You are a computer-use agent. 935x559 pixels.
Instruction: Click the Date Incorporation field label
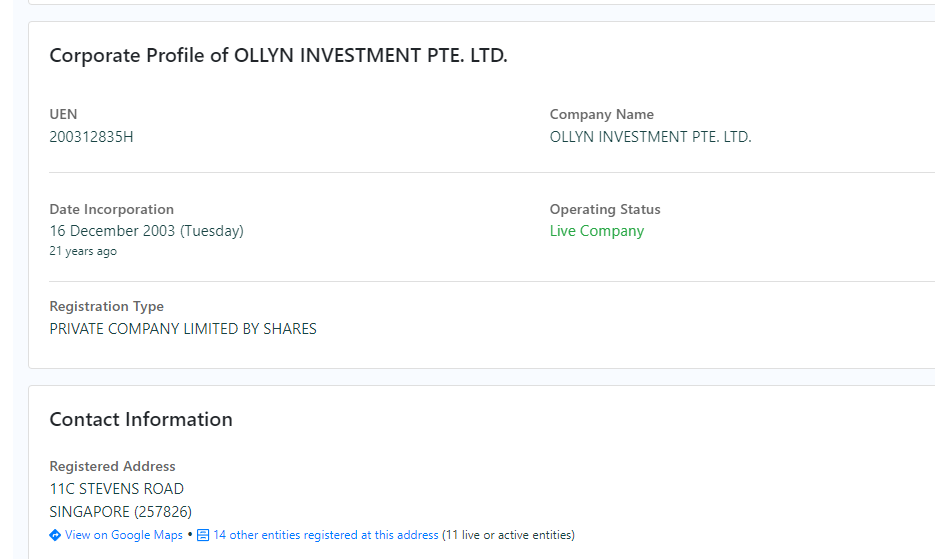pyautogui.click(x=112, y=209)
